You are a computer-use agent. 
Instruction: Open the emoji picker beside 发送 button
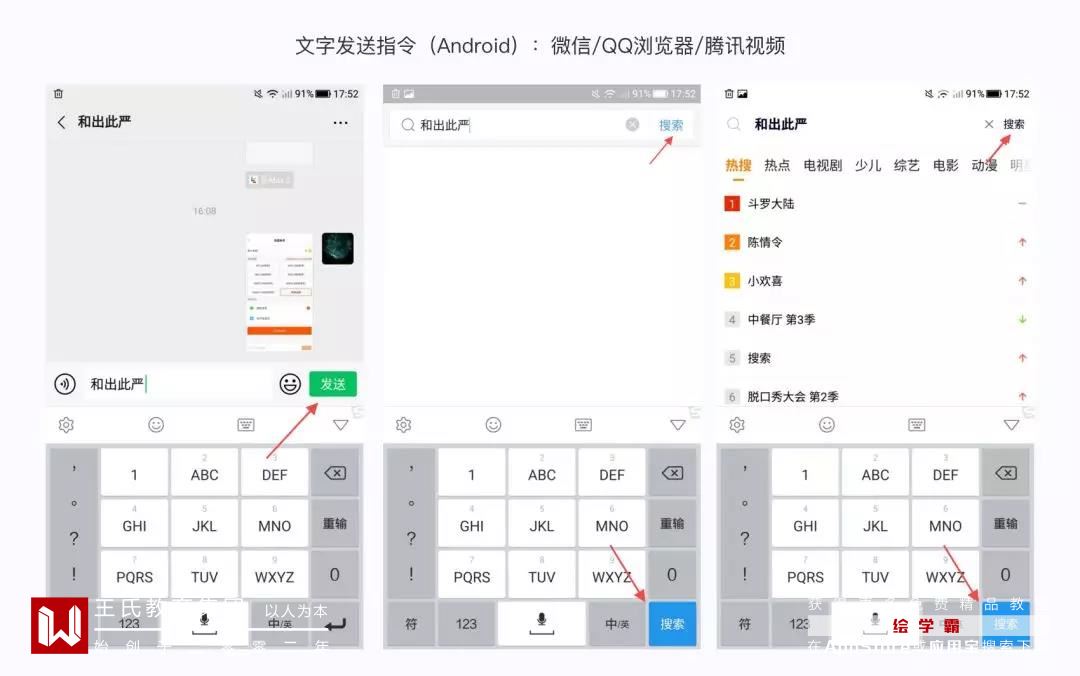click(290, 384)
